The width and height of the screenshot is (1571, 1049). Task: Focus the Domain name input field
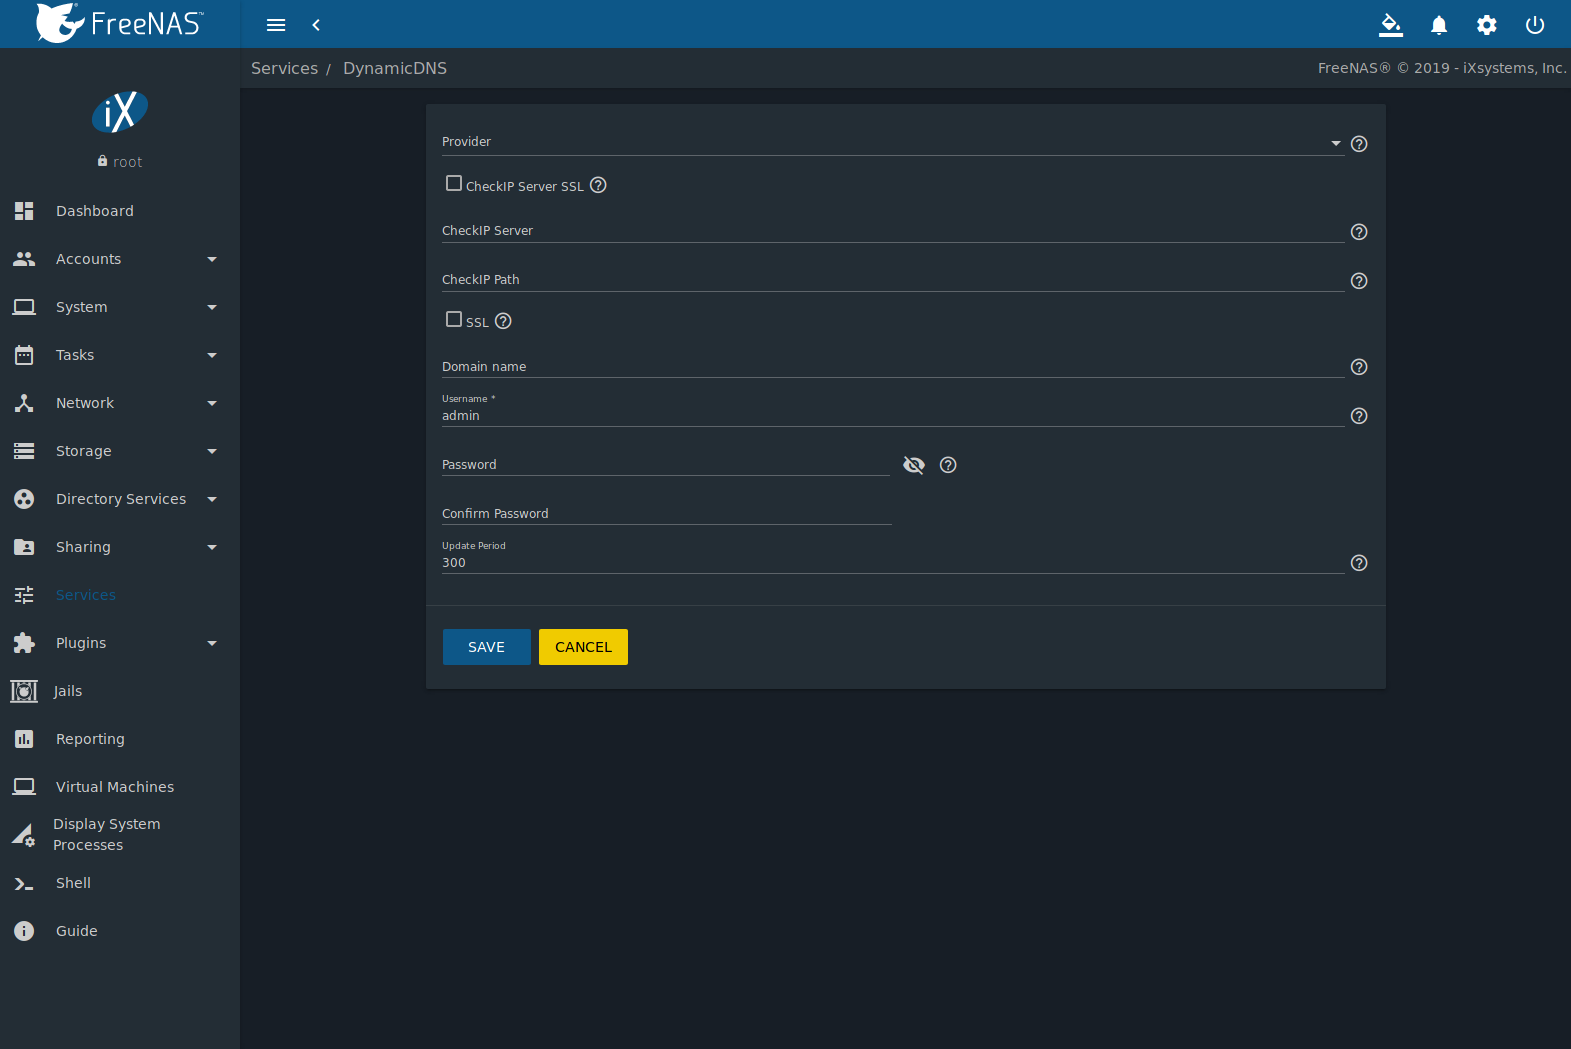tap(893, 366)
